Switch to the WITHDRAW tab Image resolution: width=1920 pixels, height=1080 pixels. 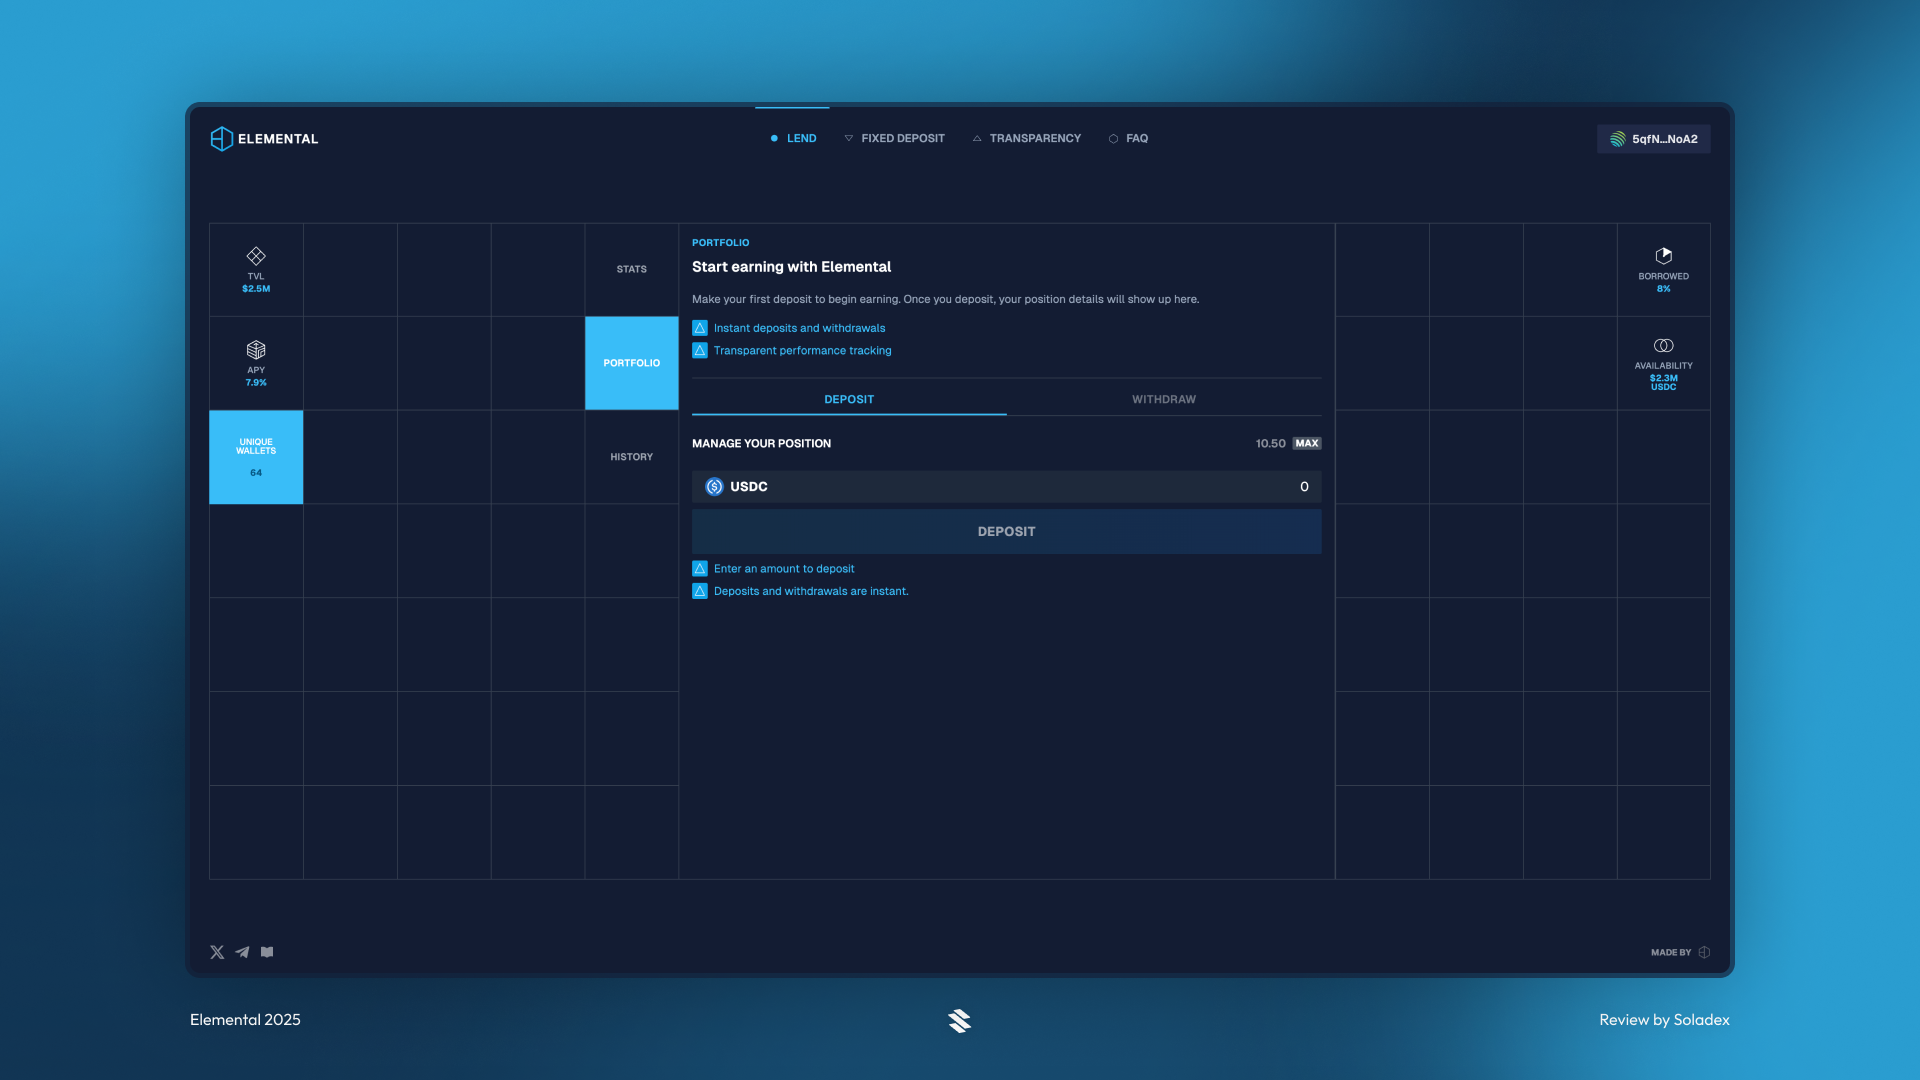(x=1163, y=399)
